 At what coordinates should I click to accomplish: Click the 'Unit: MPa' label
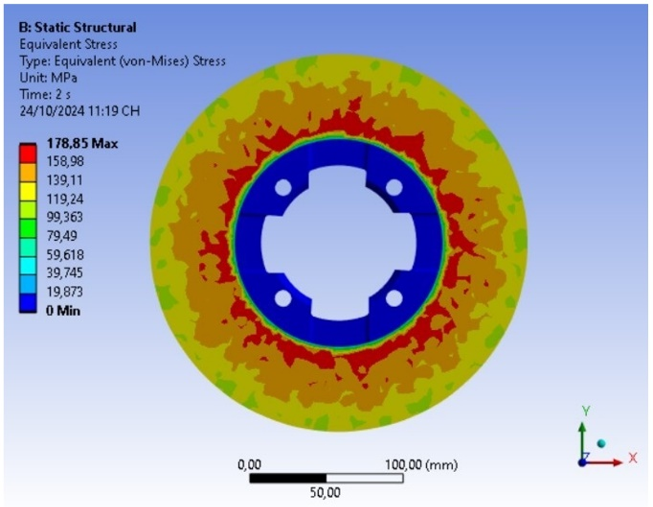click(x=48, y=78)
